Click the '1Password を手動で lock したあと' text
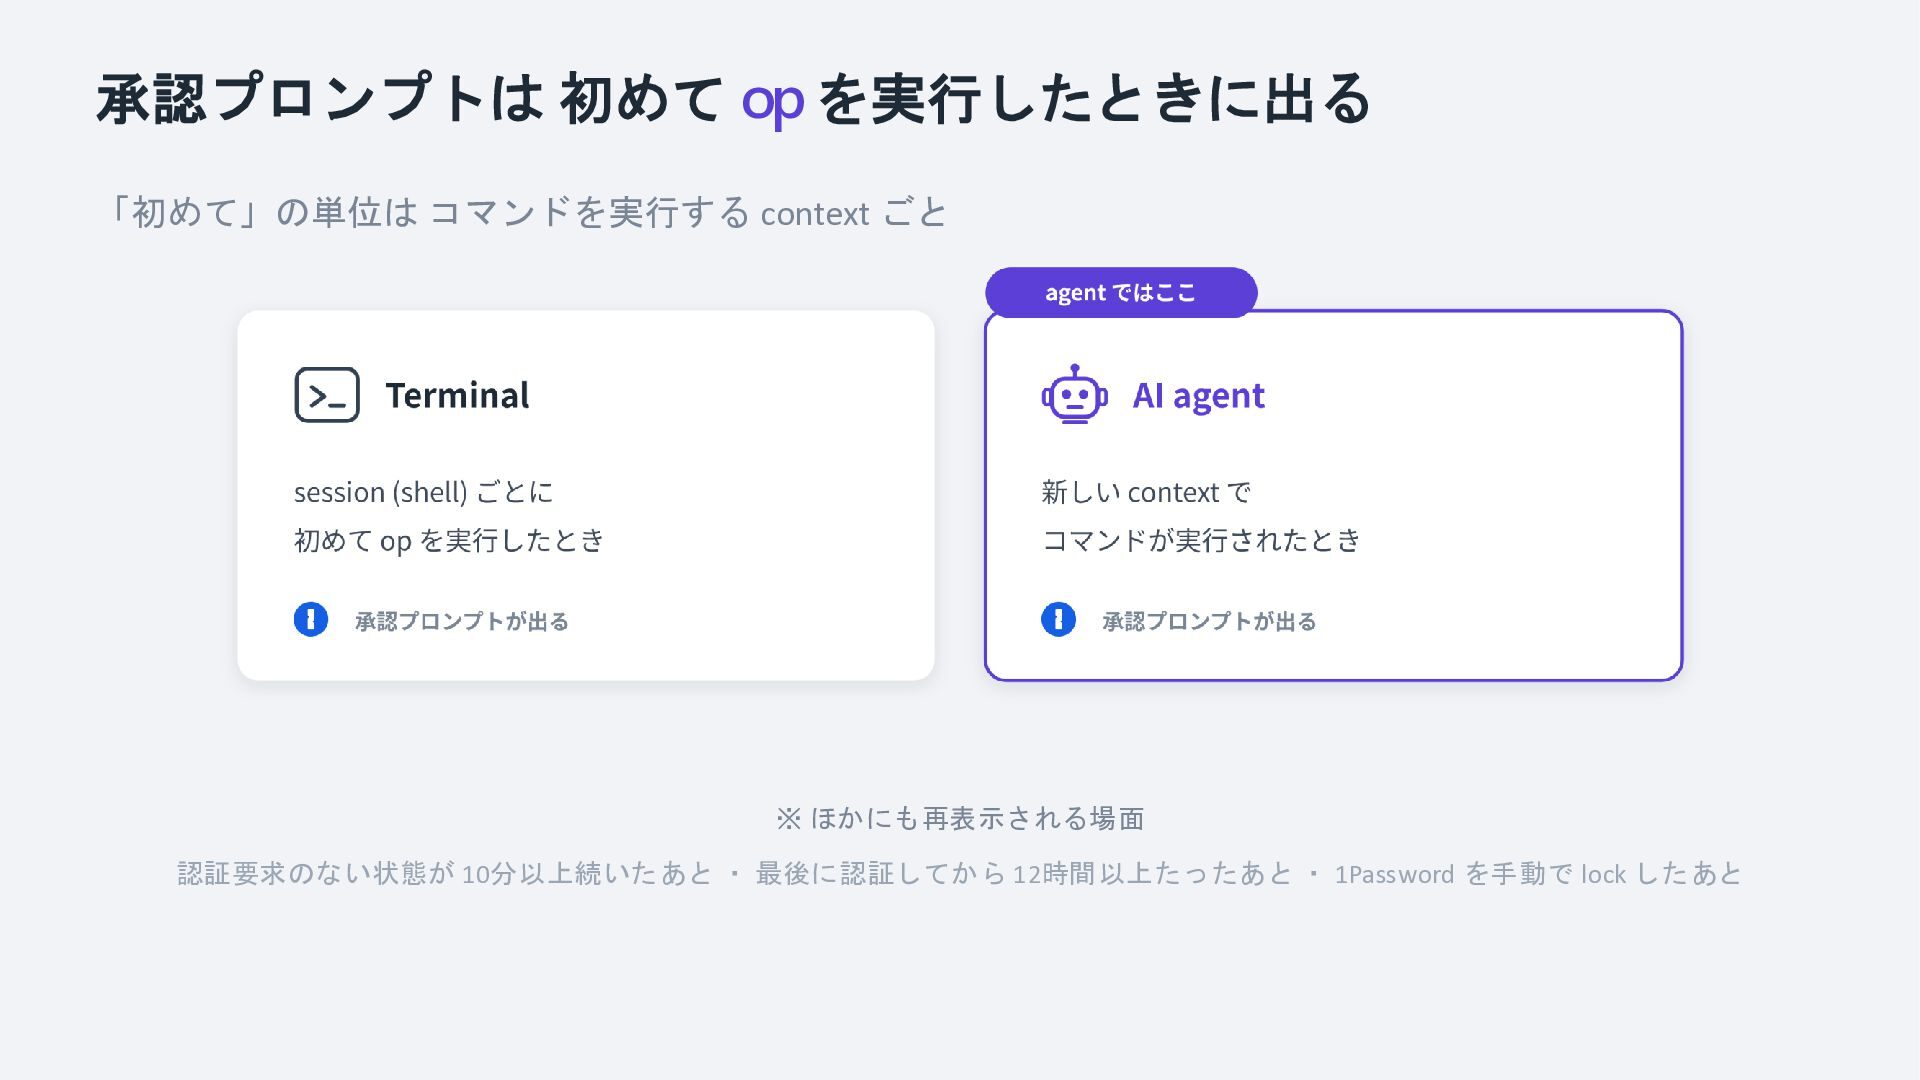 click(x=1539, y=873)
